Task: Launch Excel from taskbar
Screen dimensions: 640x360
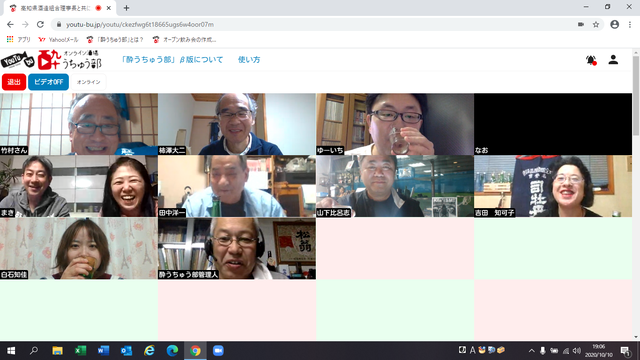Action: [80, 351]
